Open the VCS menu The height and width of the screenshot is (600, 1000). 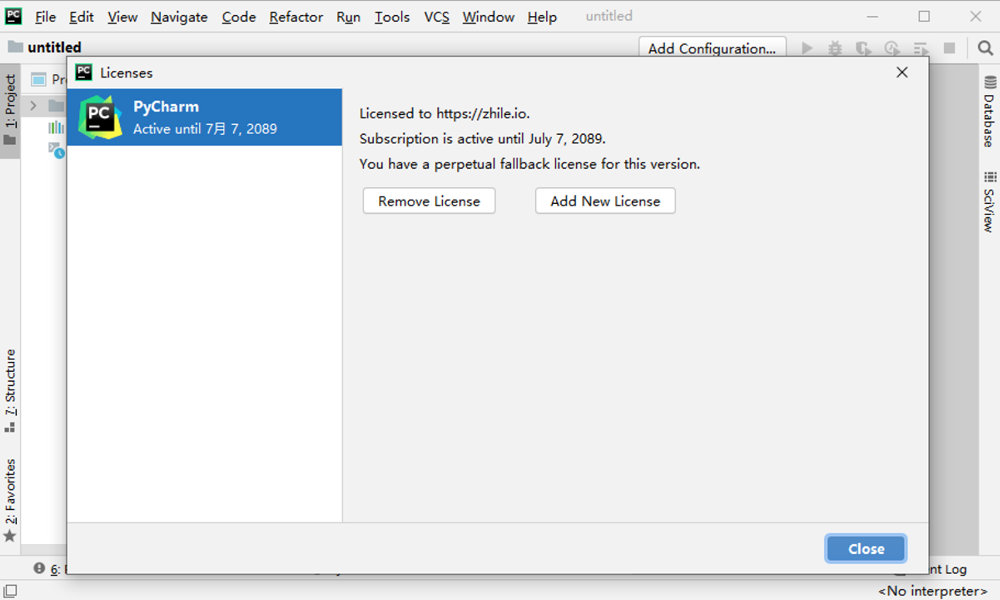tap(436, 17)
